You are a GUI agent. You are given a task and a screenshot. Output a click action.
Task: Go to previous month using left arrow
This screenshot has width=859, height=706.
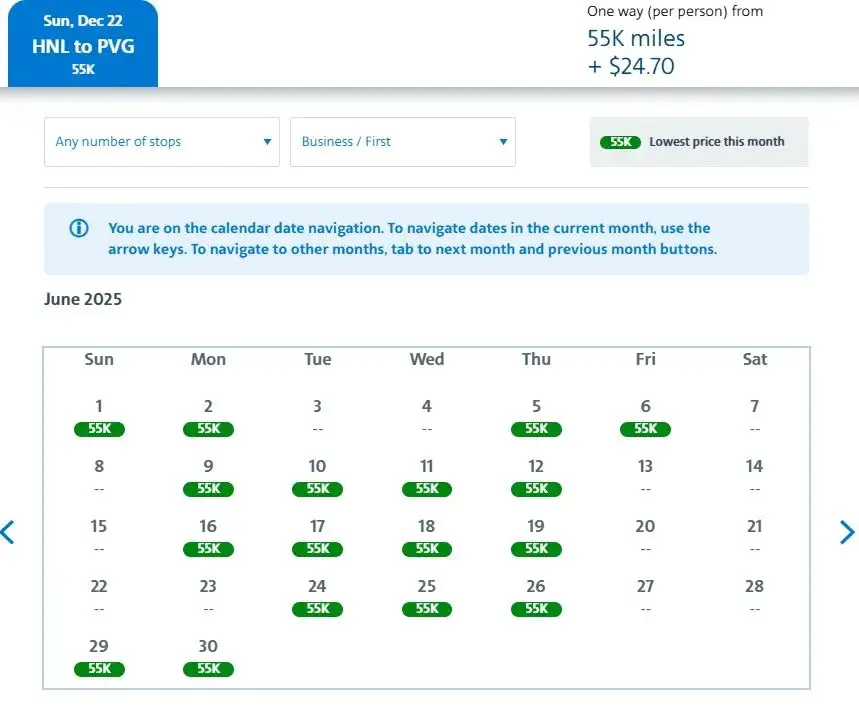(x=8, y=532)
